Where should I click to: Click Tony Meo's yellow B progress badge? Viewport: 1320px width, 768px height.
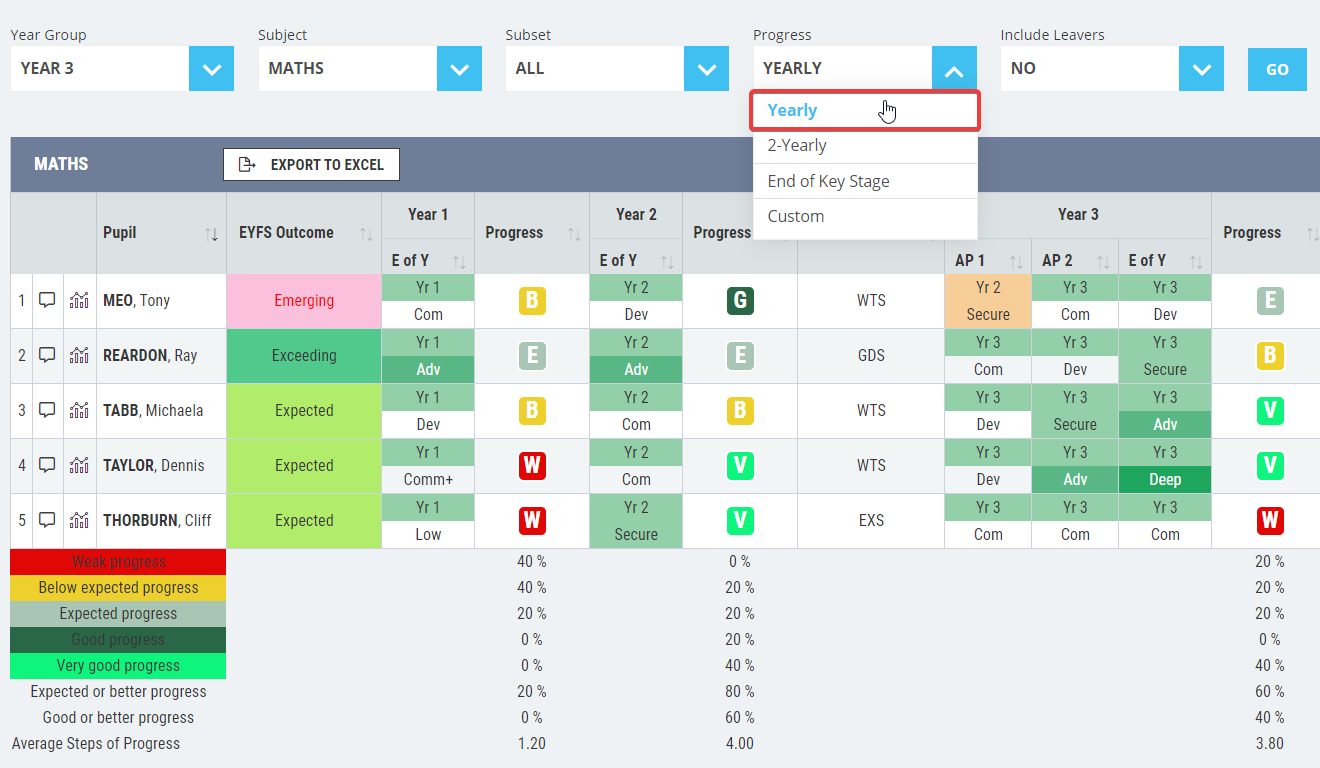pyautogui.click(x=531, y=301)
